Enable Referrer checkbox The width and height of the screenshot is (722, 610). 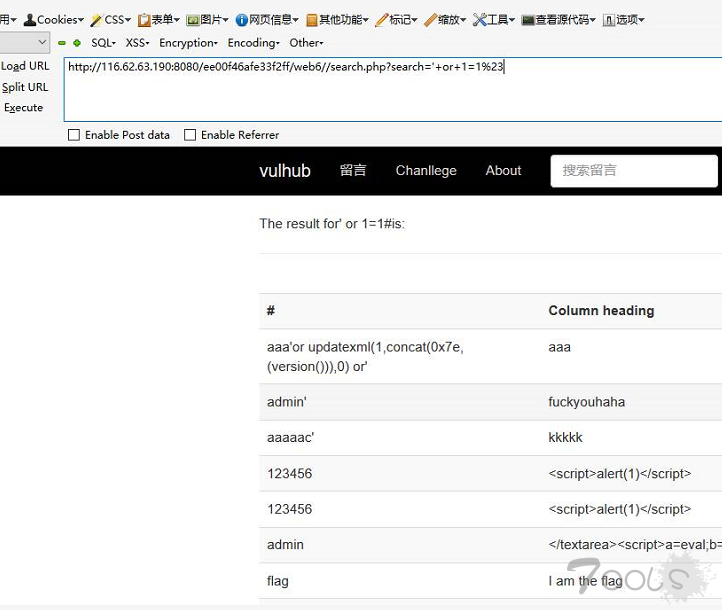[x=190, y=135]
